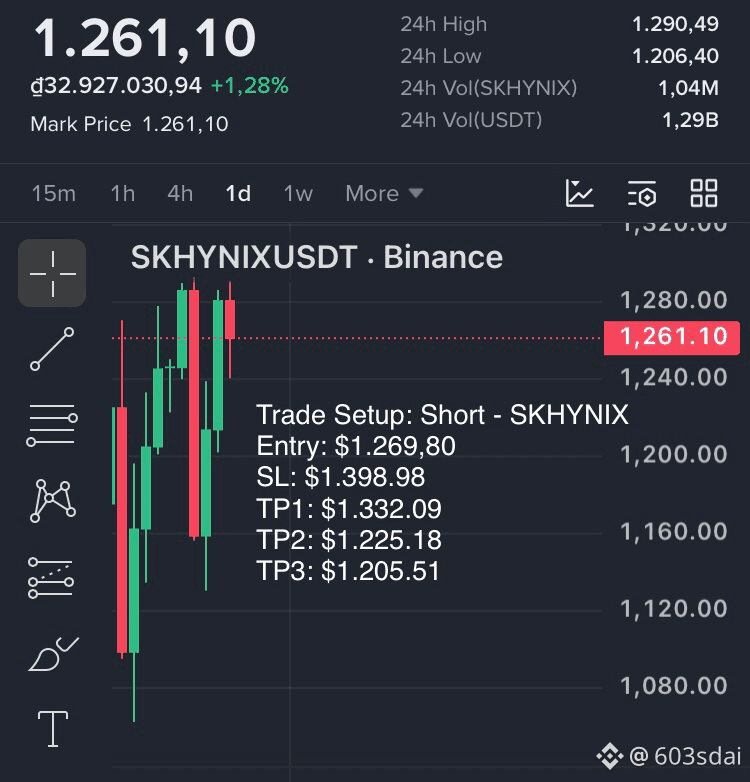
Task: Click the ₫32.927.030,94 converted price
Action: coord(116,86)
